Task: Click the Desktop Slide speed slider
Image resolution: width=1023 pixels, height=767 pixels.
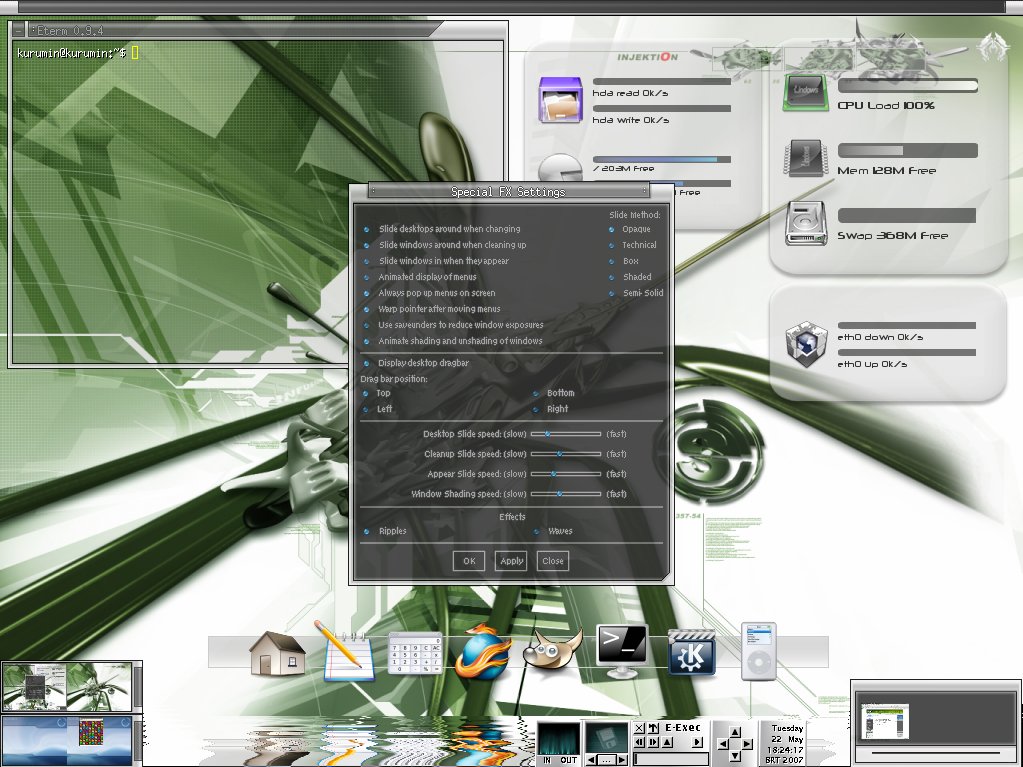Action: [x=566, y=434]
